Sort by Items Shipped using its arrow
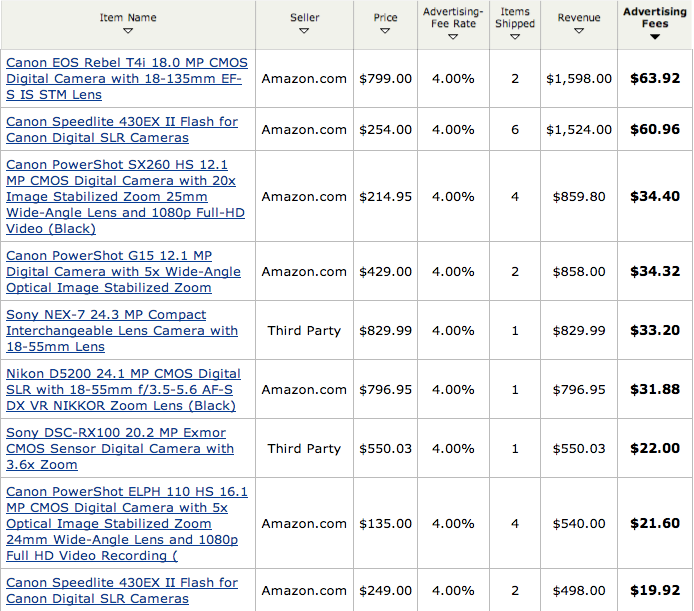Viewport: 694px width, 611px height. click(x=514, y=37)
